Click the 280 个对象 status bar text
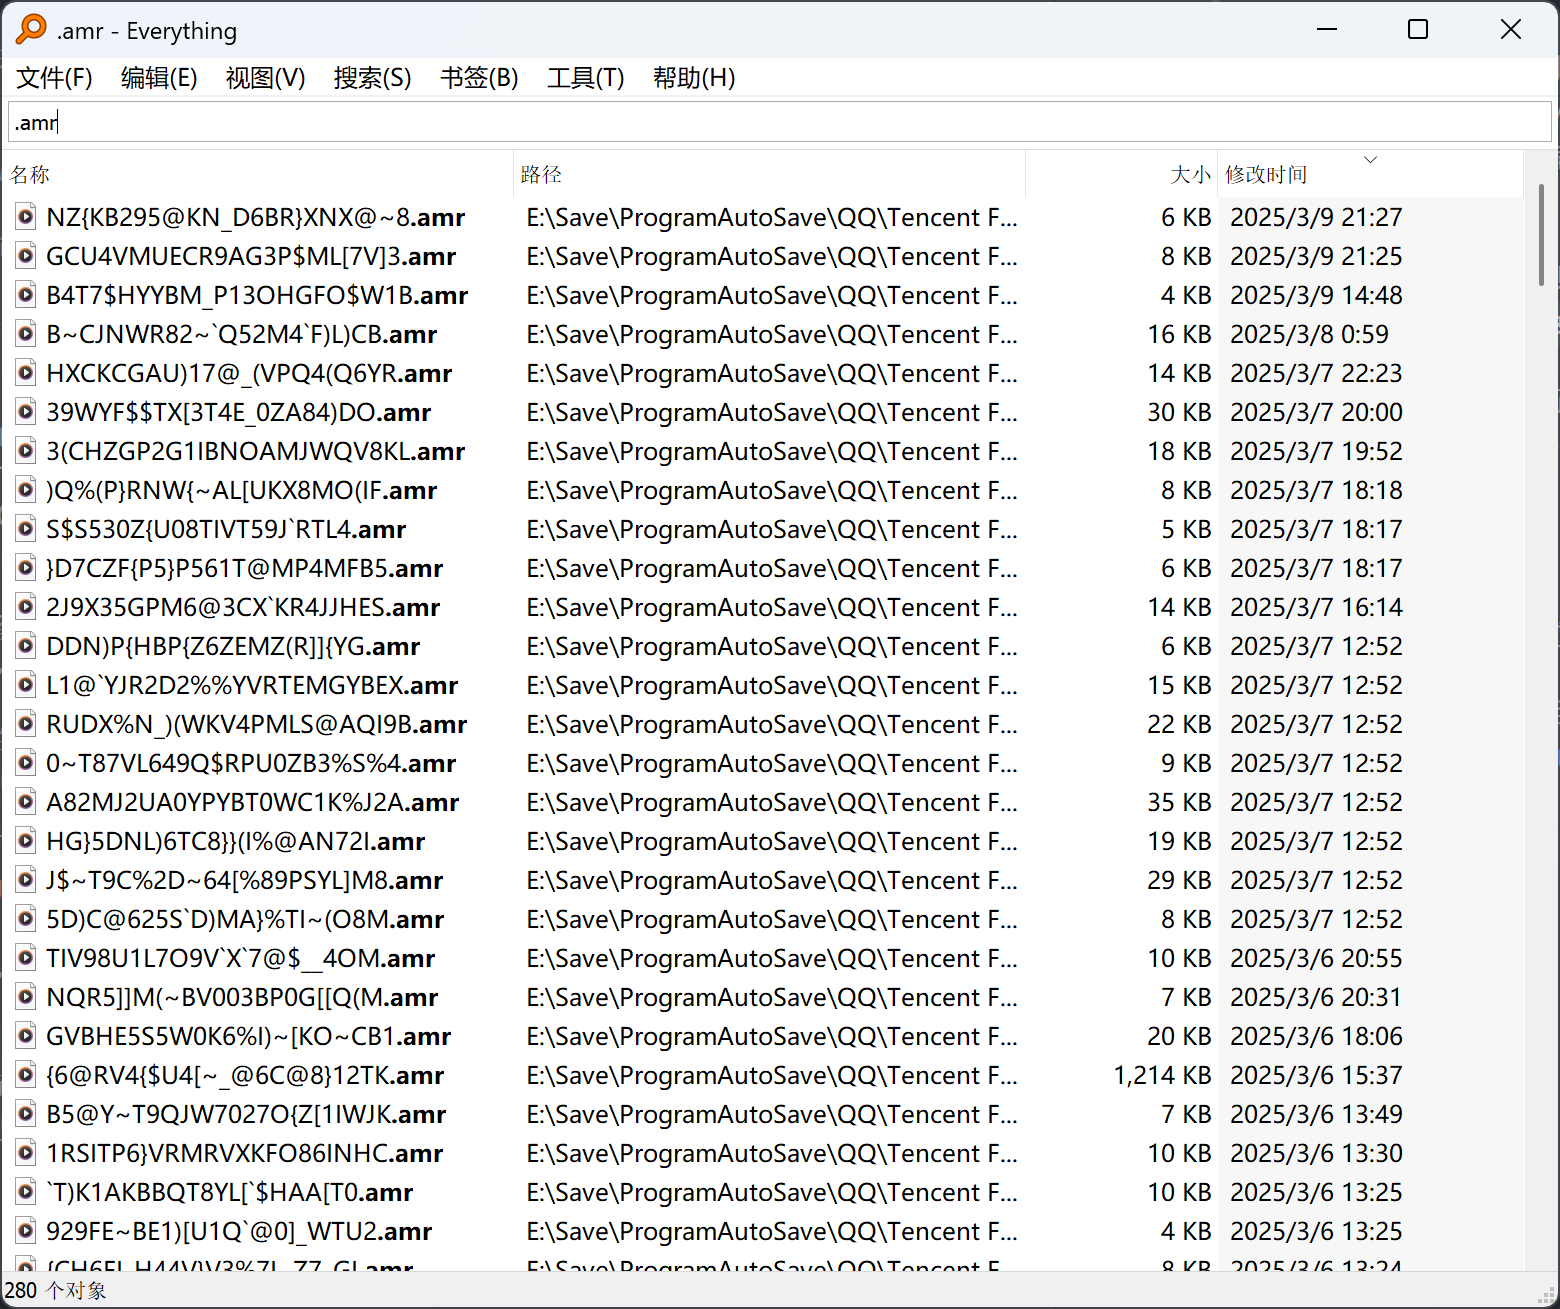The image size is (1560, 1309). tap(55, 1290)
